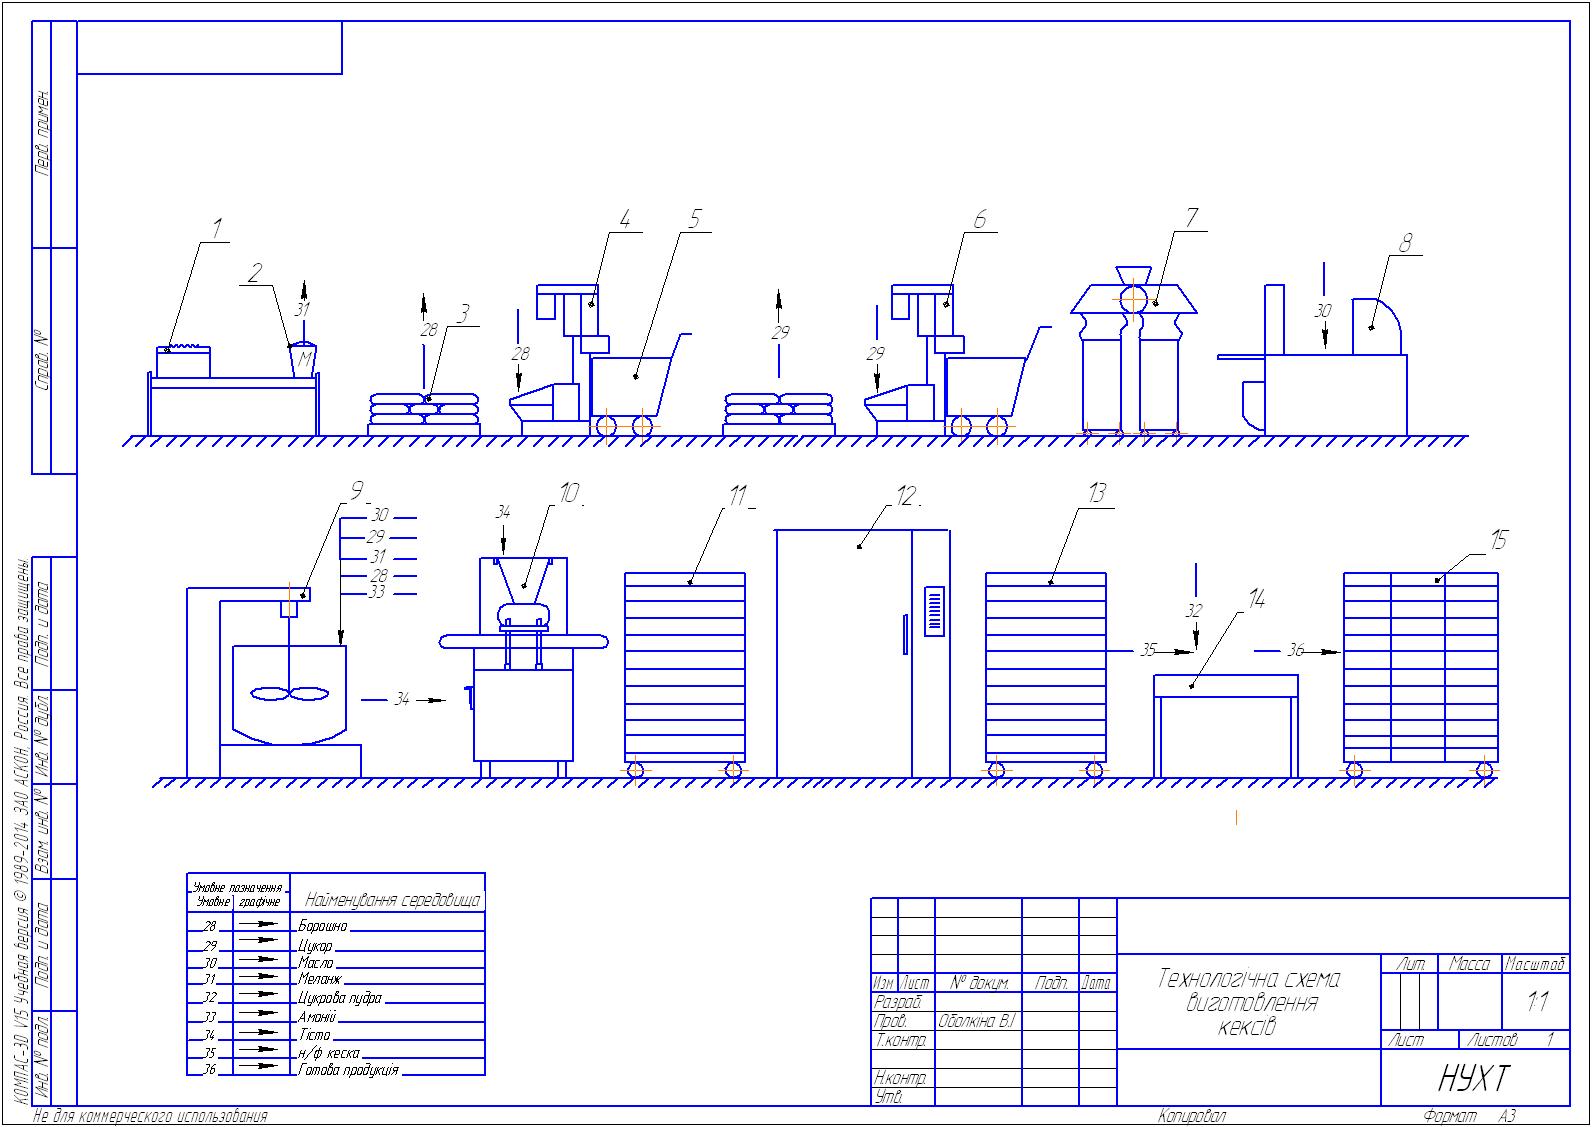Click legend entry 'Цукор'
The height and width of the screenshot is (1127, 1592).
point(315,945)
